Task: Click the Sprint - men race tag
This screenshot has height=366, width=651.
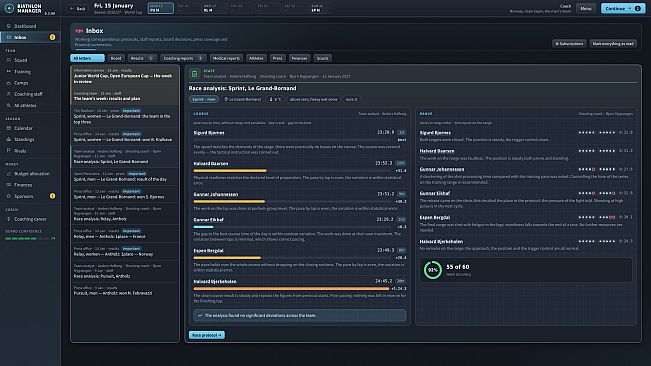Action: coord(204,99)
